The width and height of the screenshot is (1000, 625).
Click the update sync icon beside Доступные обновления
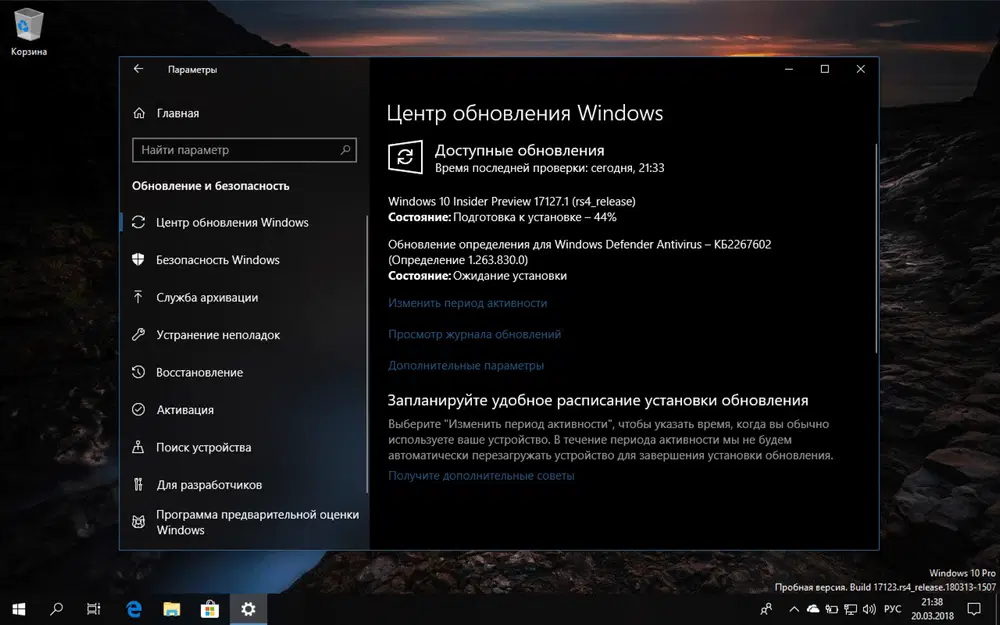tap(405, 157)
